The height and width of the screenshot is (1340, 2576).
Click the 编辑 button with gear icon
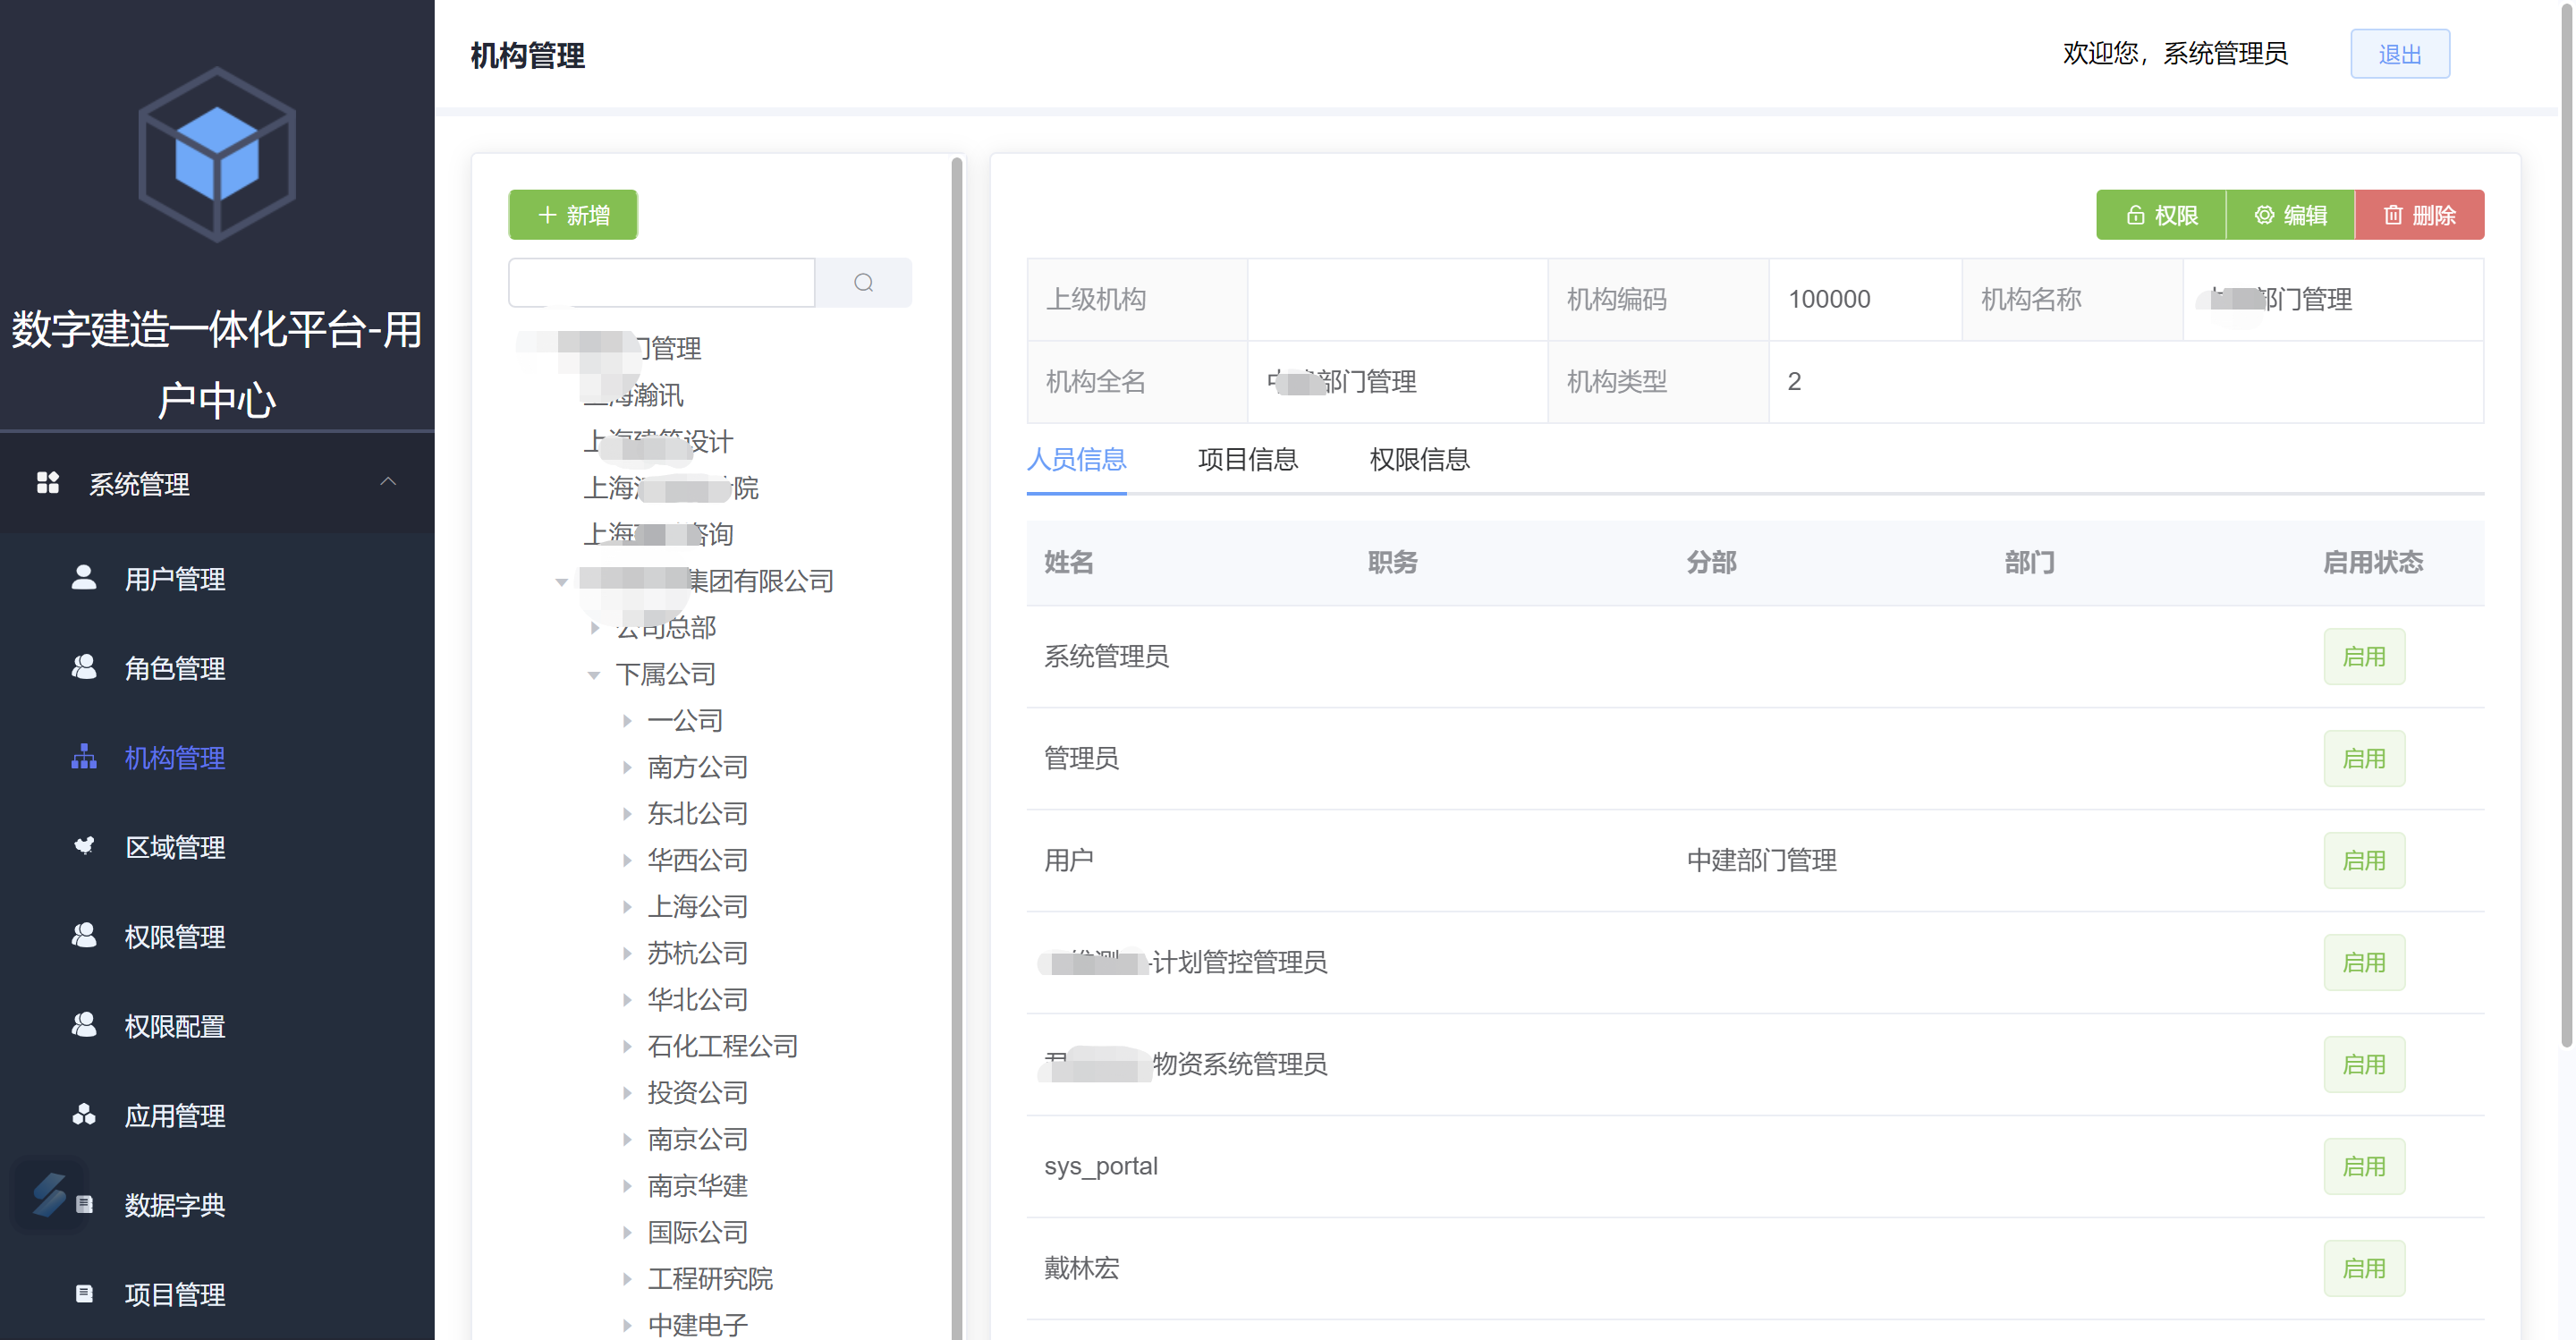click(2290, 215)
